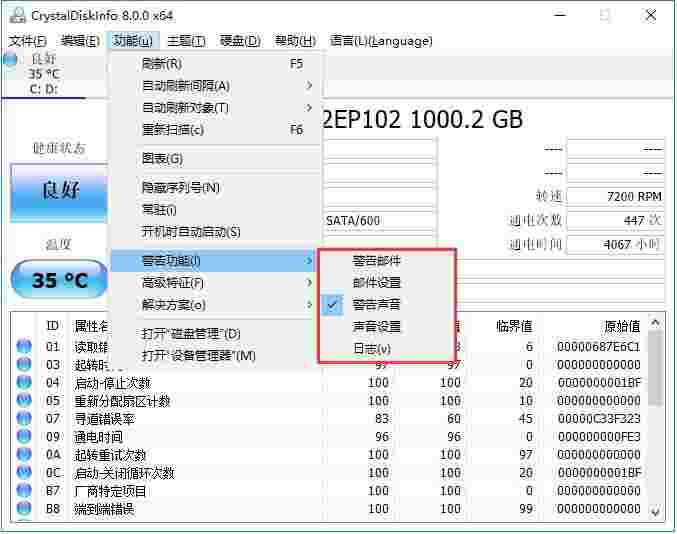Viewport: 677px width, 534px height.
Task: Click the 良好 health status button
Action: (59, 193)
